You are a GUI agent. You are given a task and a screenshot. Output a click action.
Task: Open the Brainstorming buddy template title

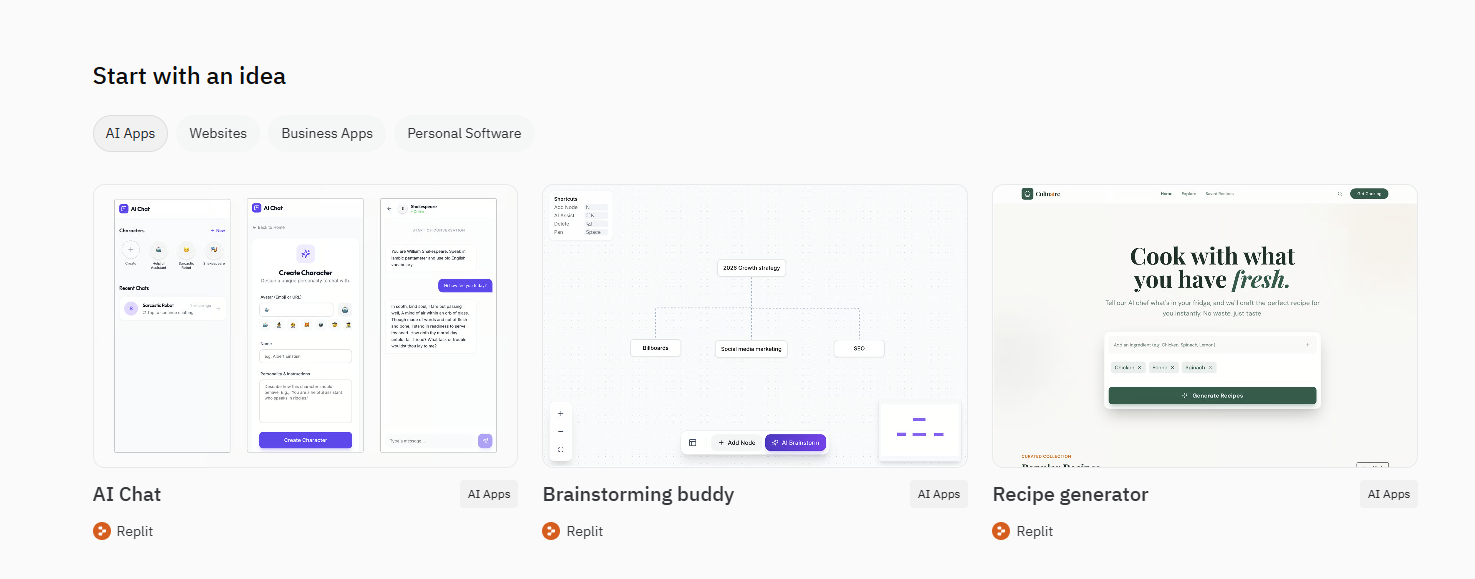point(638,494)
